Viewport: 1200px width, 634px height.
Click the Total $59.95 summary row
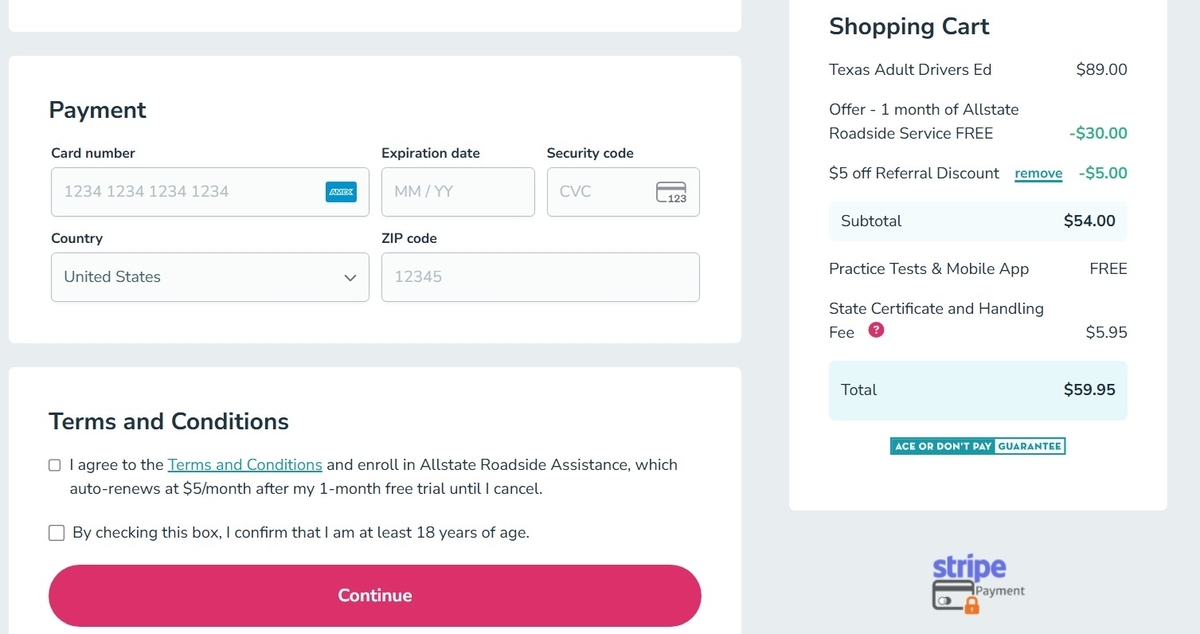978,390
